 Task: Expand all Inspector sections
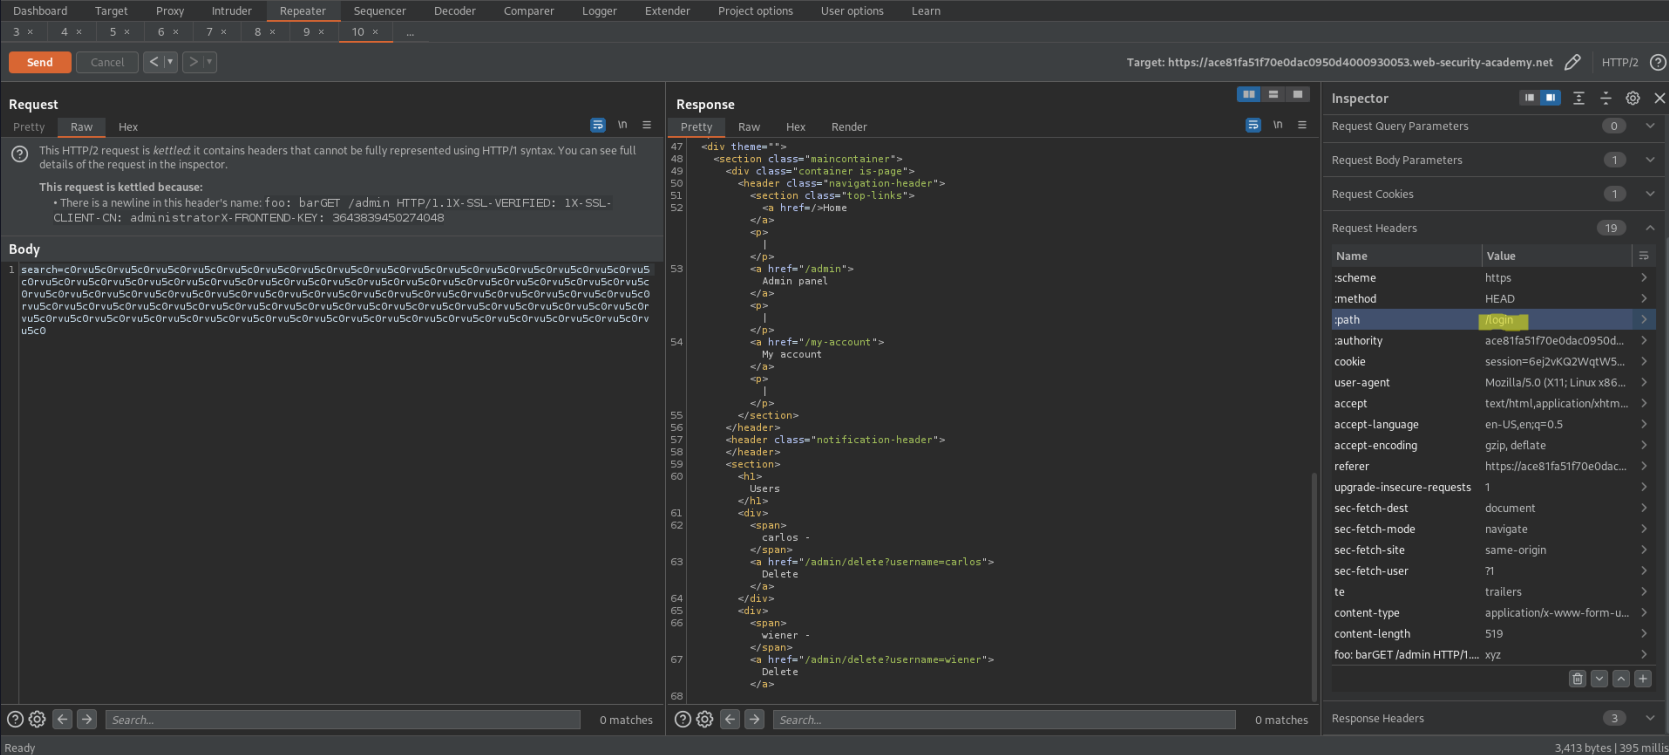click(x=1578, y=98)
